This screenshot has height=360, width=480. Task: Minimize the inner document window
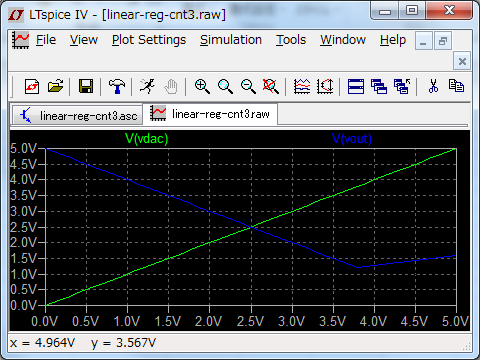[423, 41]
